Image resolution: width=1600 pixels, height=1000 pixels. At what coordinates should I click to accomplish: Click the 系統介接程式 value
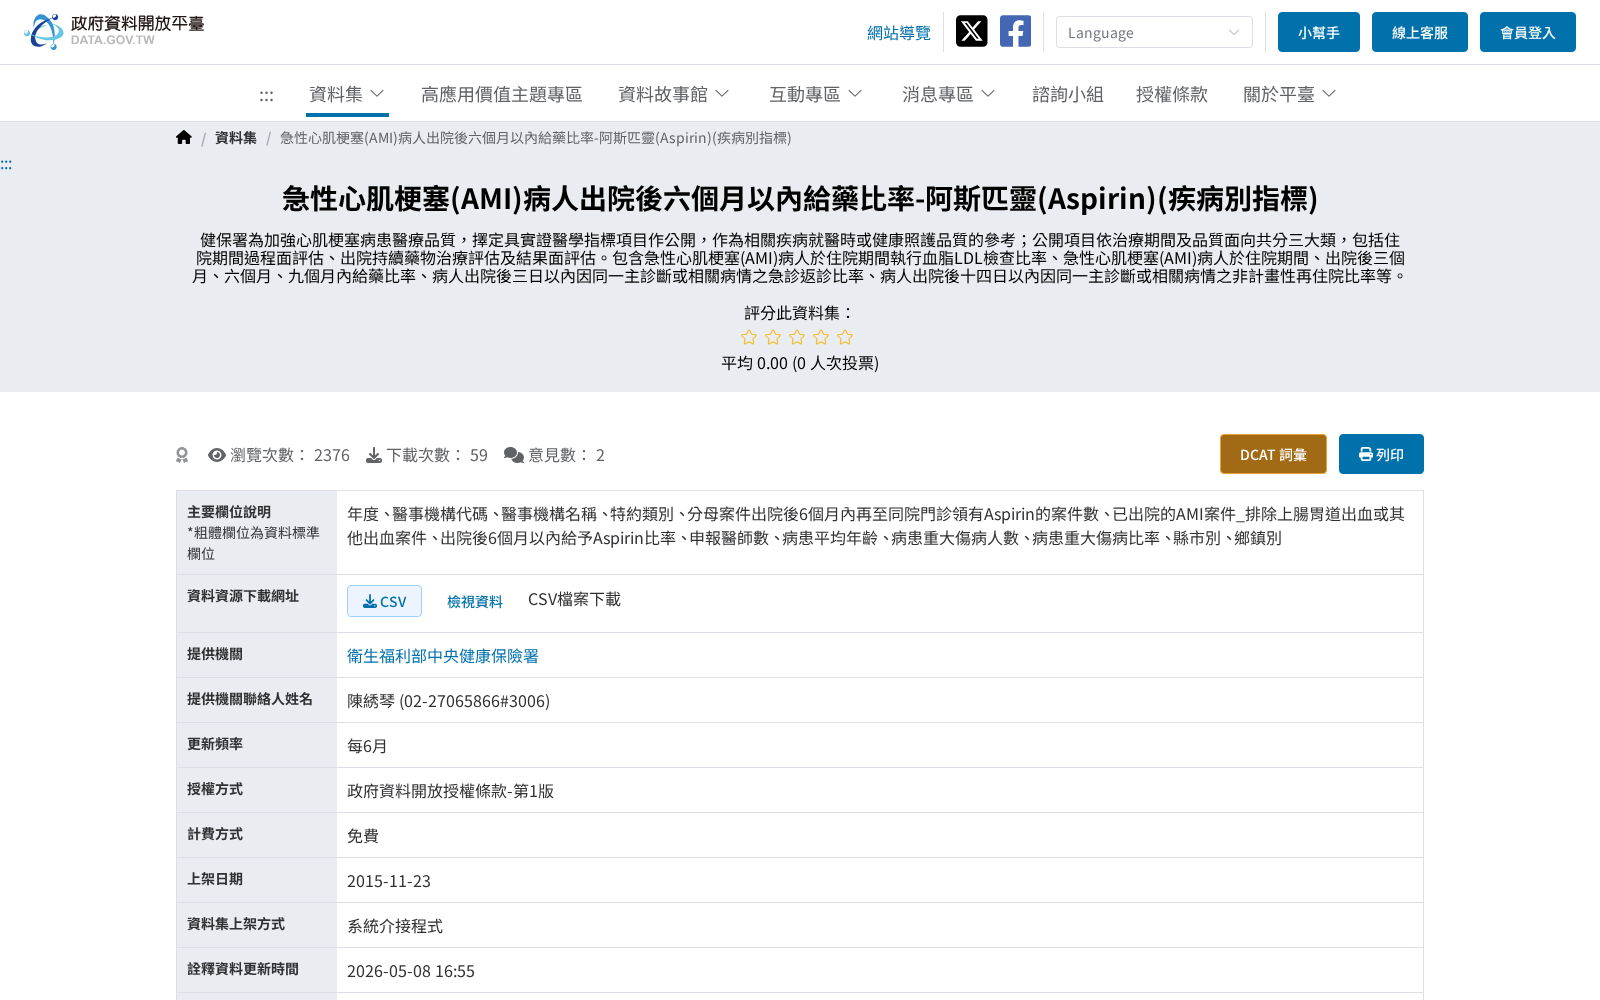[x=395, y=926]
